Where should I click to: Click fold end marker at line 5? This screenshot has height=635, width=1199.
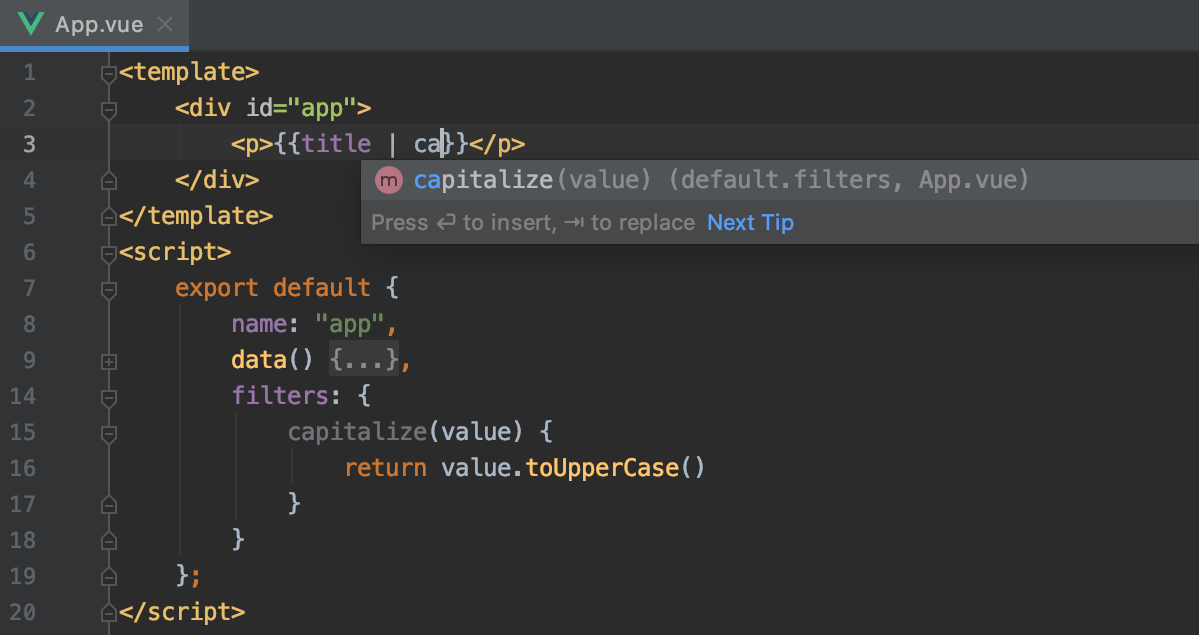[x=109, y=217]
